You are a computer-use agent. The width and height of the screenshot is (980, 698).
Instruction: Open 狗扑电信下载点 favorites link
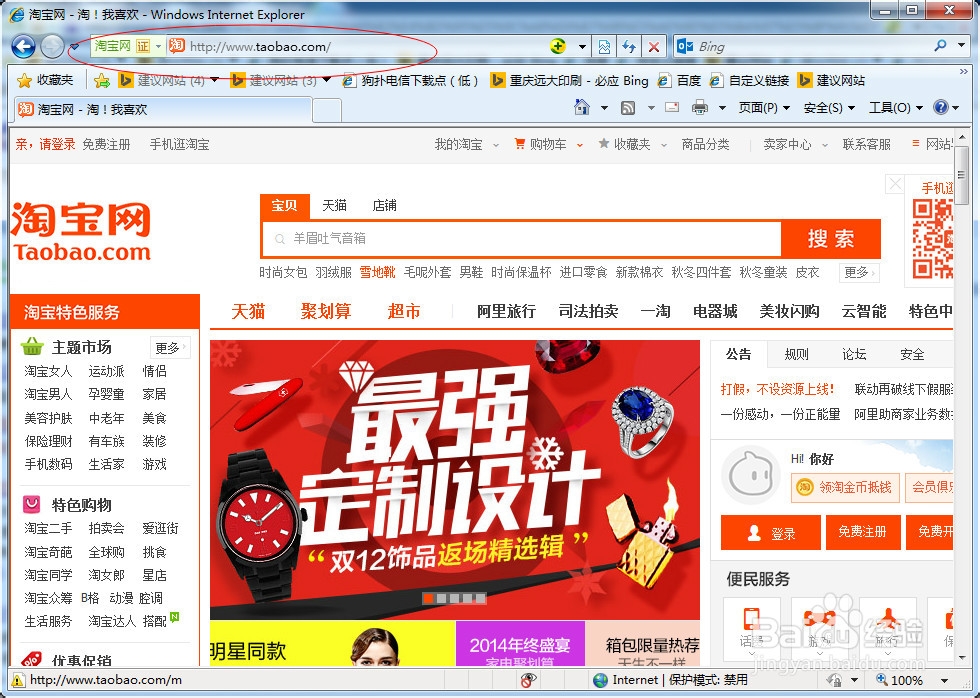411,81
